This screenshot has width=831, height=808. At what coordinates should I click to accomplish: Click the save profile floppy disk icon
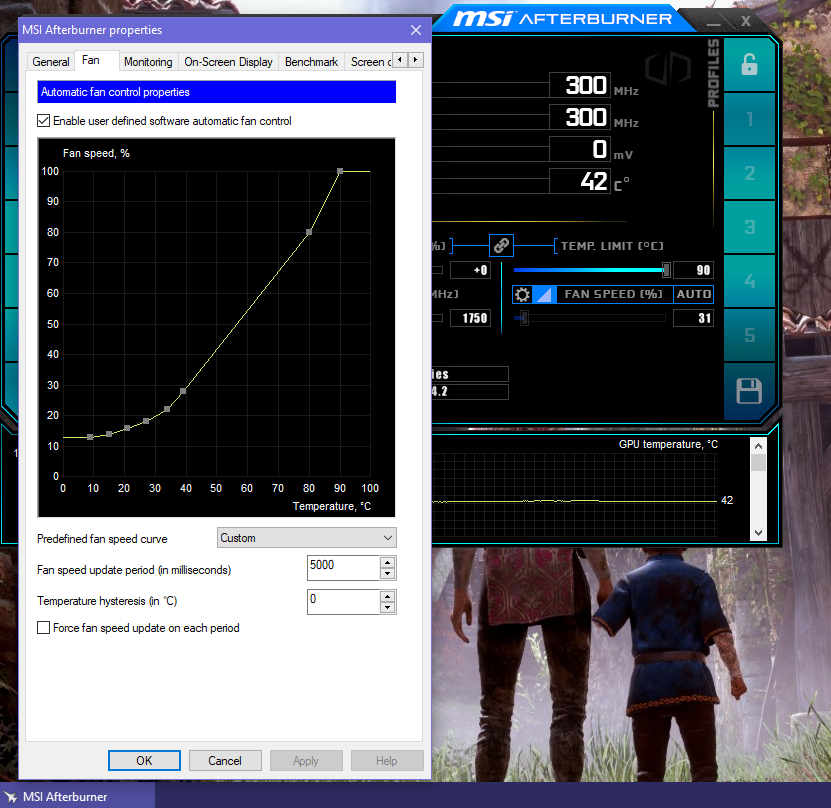pyautogui.click(x=749, y=391)
